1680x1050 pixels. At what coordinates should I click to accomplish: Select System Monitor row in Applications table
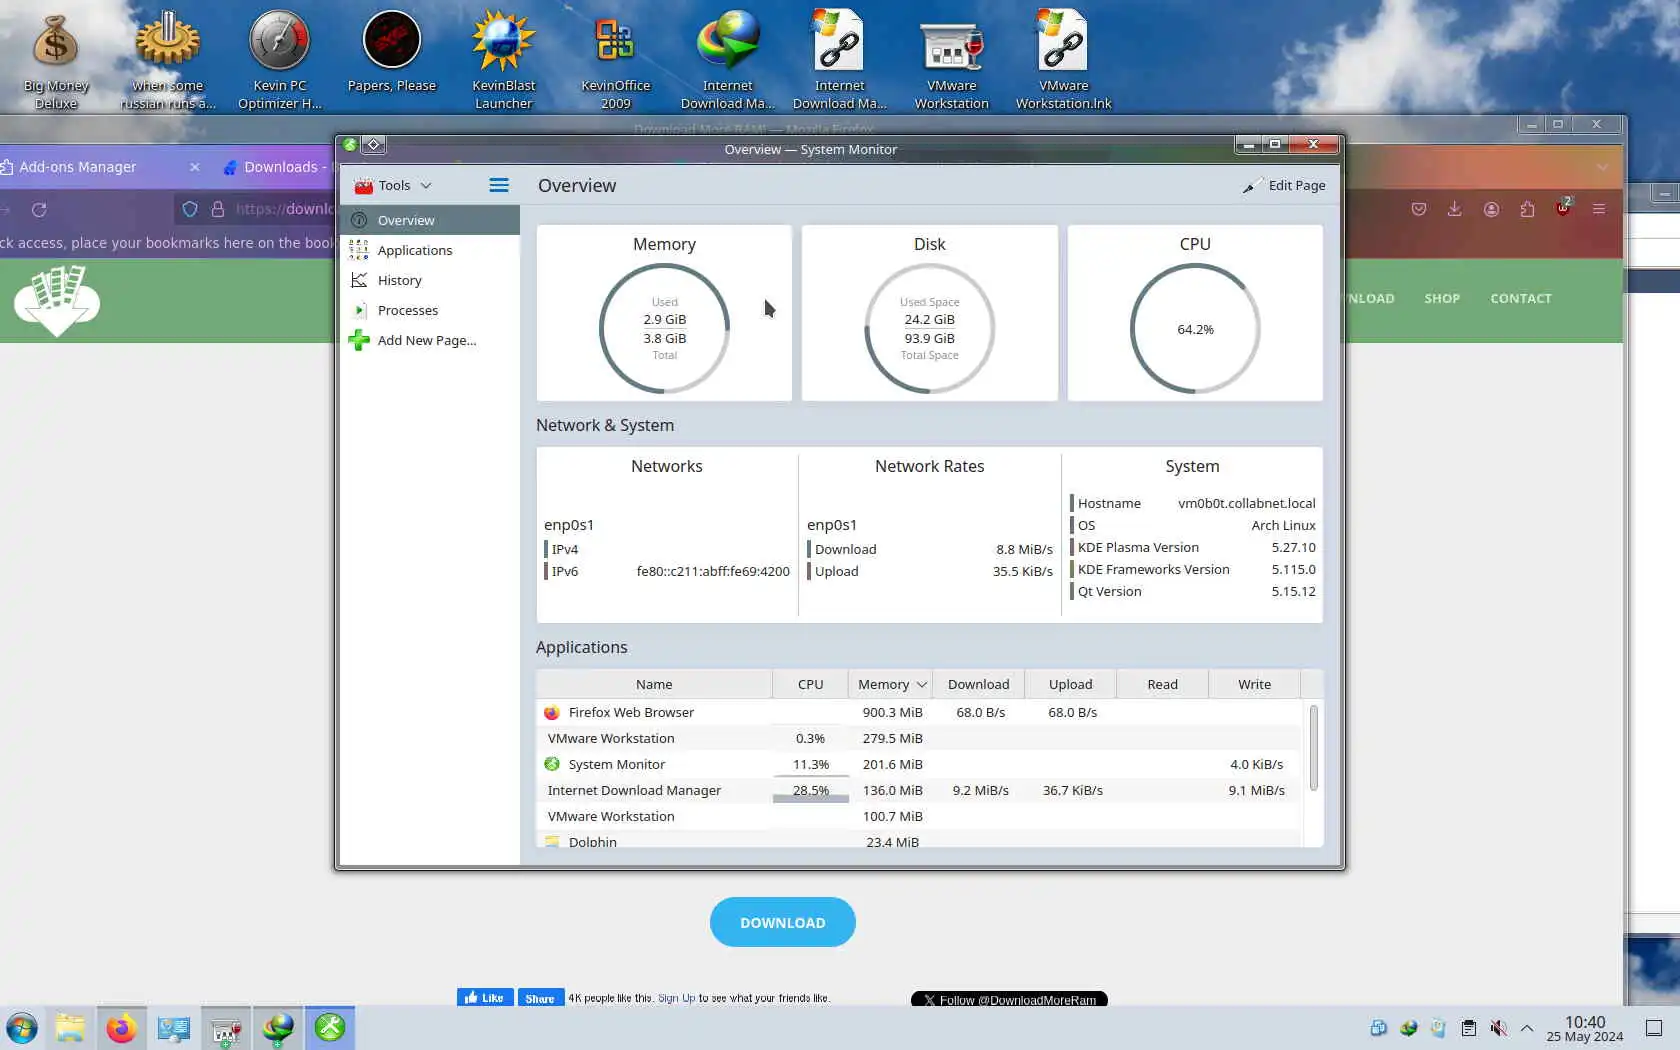[920, 764]
